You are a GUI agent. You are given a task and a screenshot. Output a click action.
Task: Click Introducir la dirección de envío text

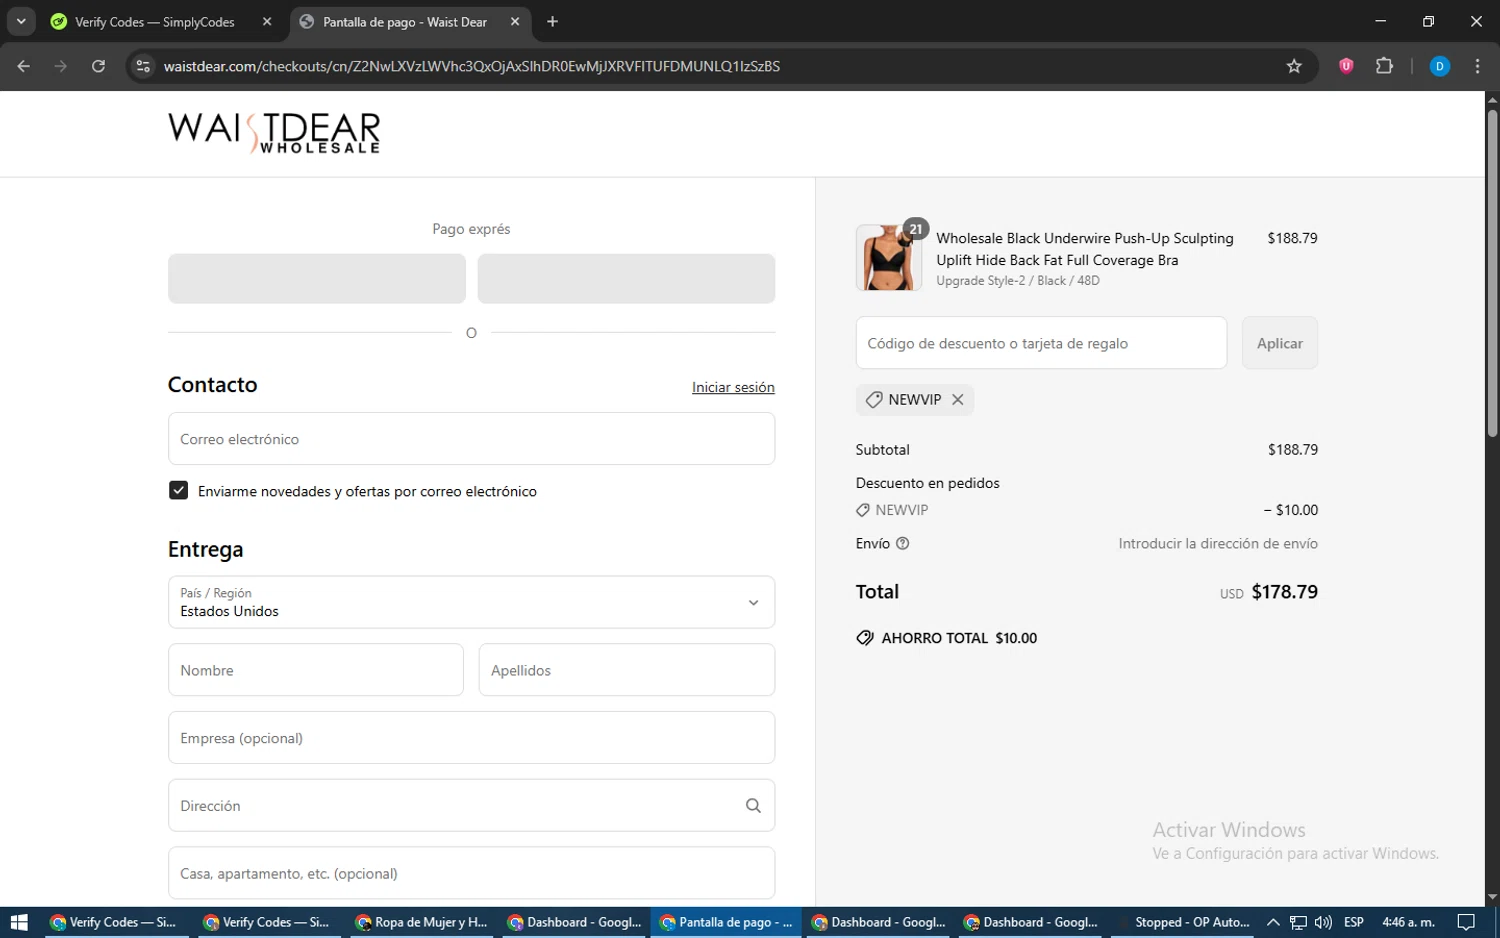coord(1218,543)
